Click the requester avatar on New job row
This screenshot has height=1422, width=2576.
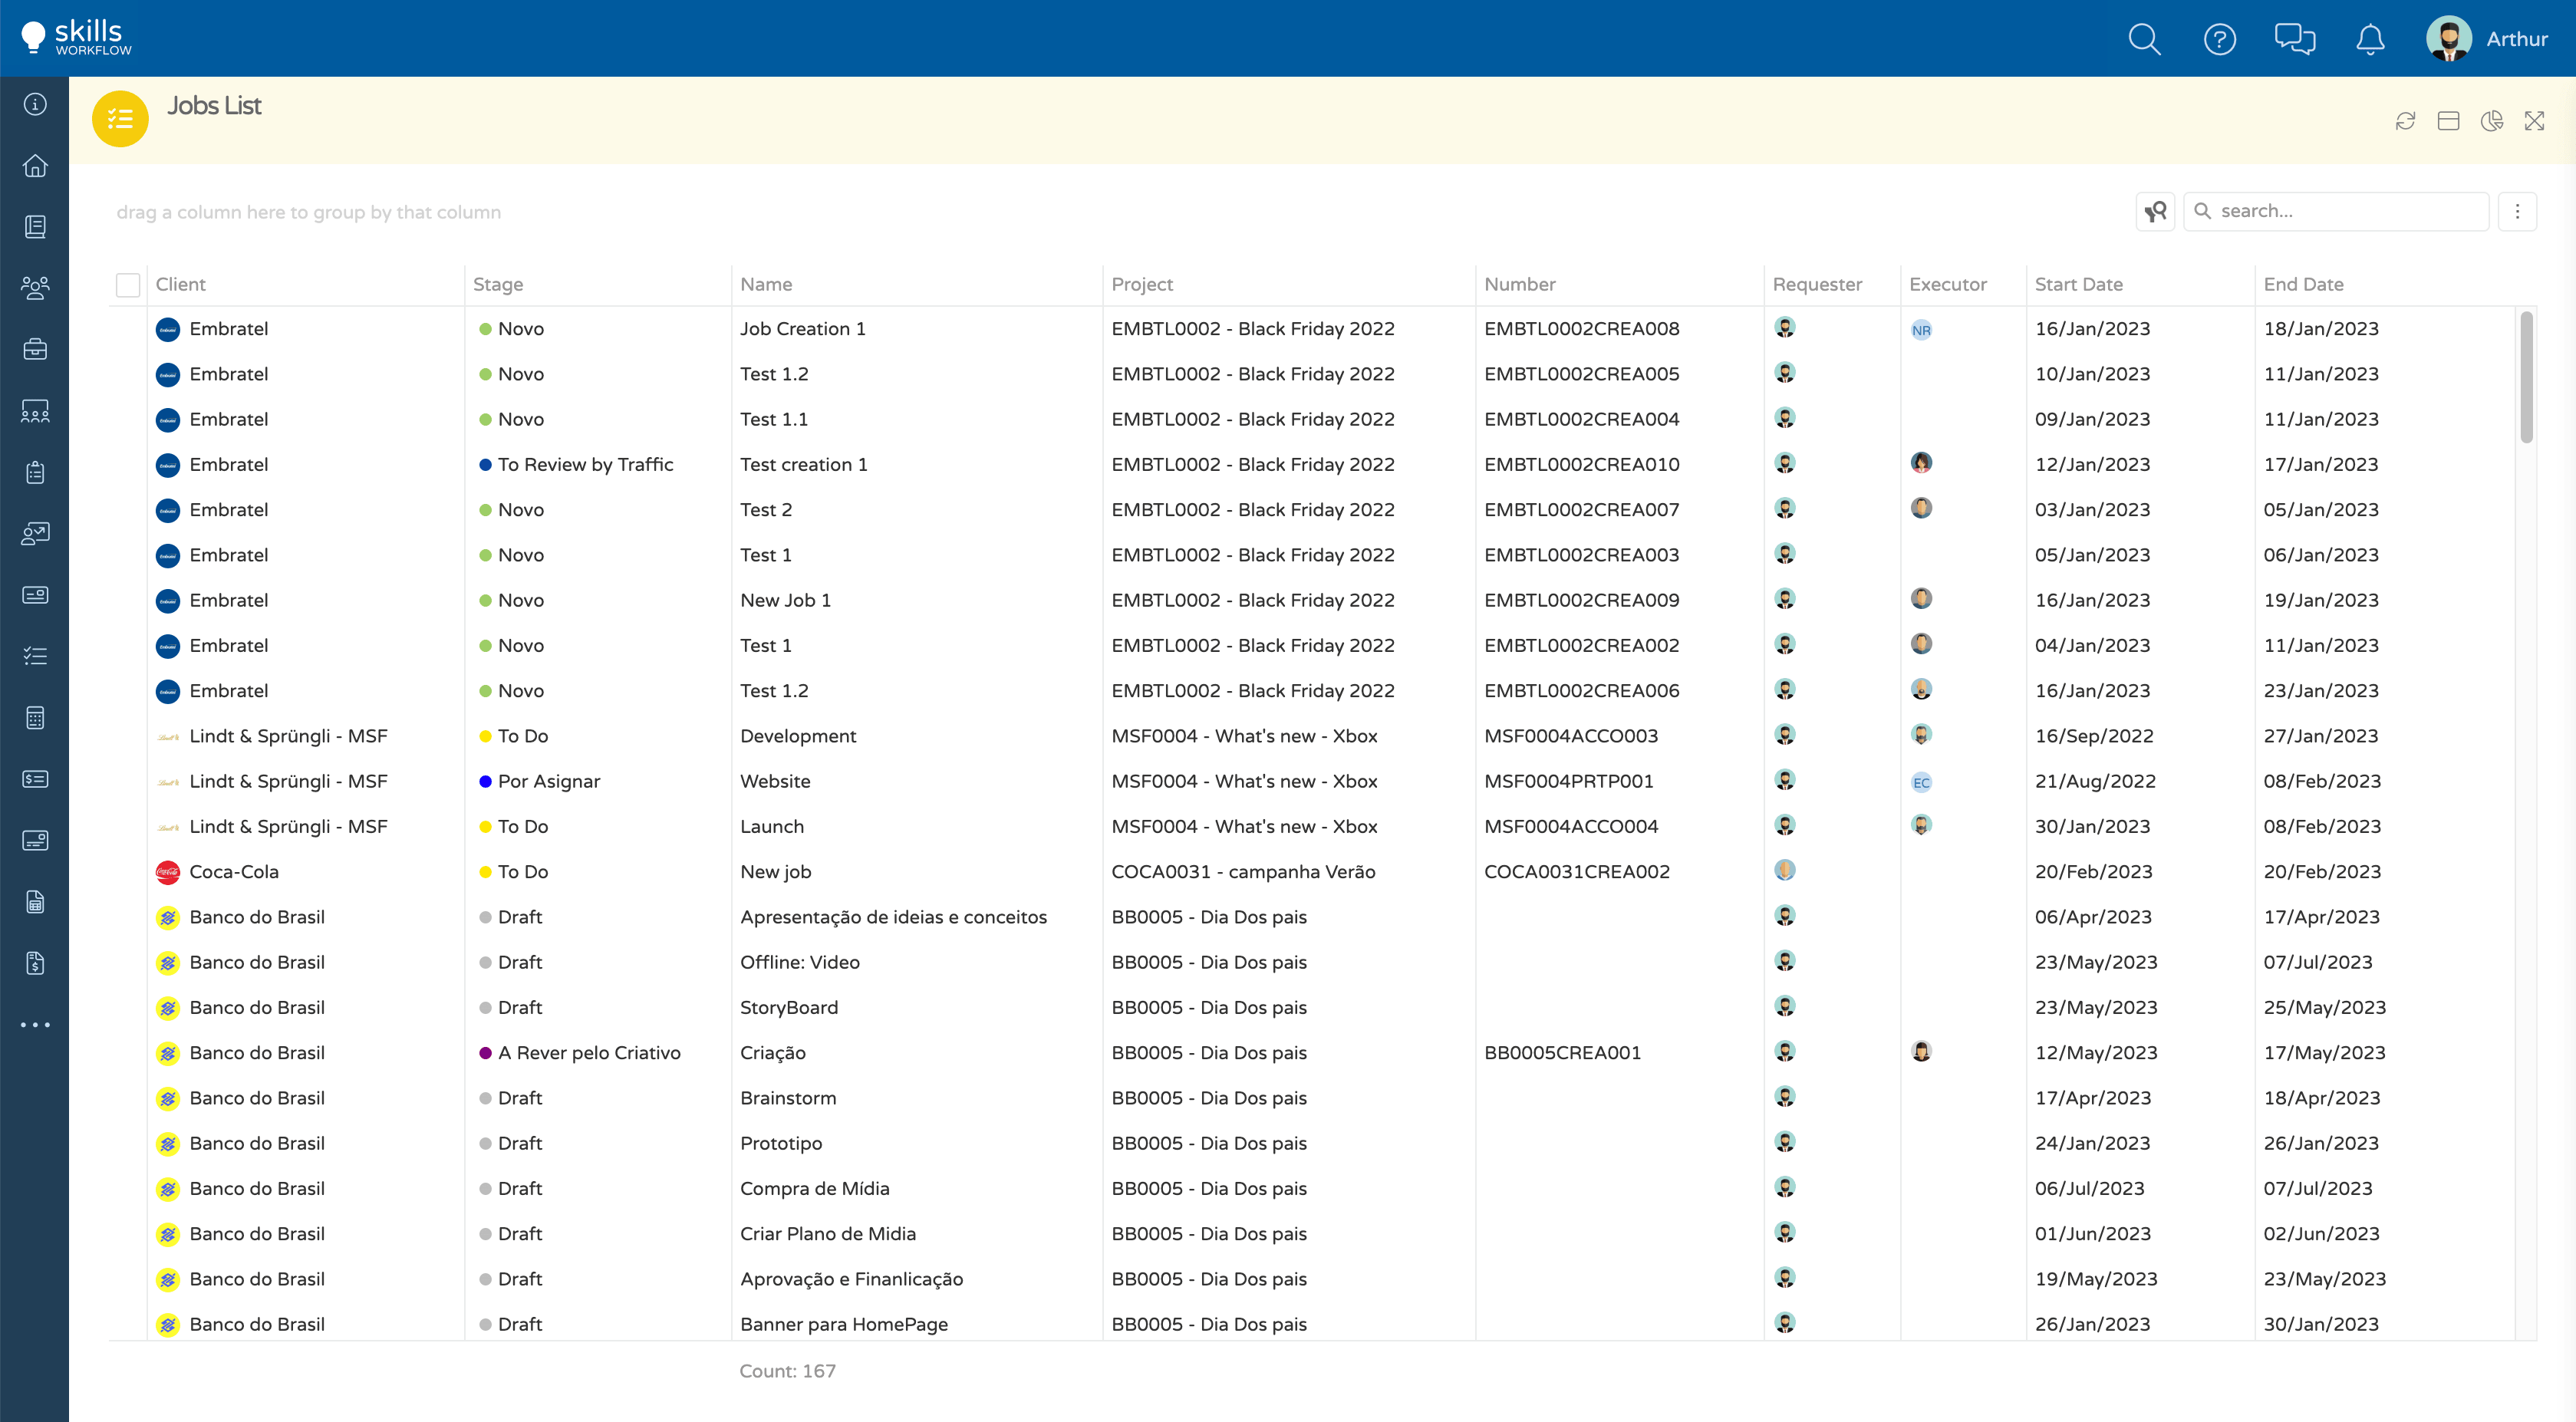click(x=1785, y=870)
